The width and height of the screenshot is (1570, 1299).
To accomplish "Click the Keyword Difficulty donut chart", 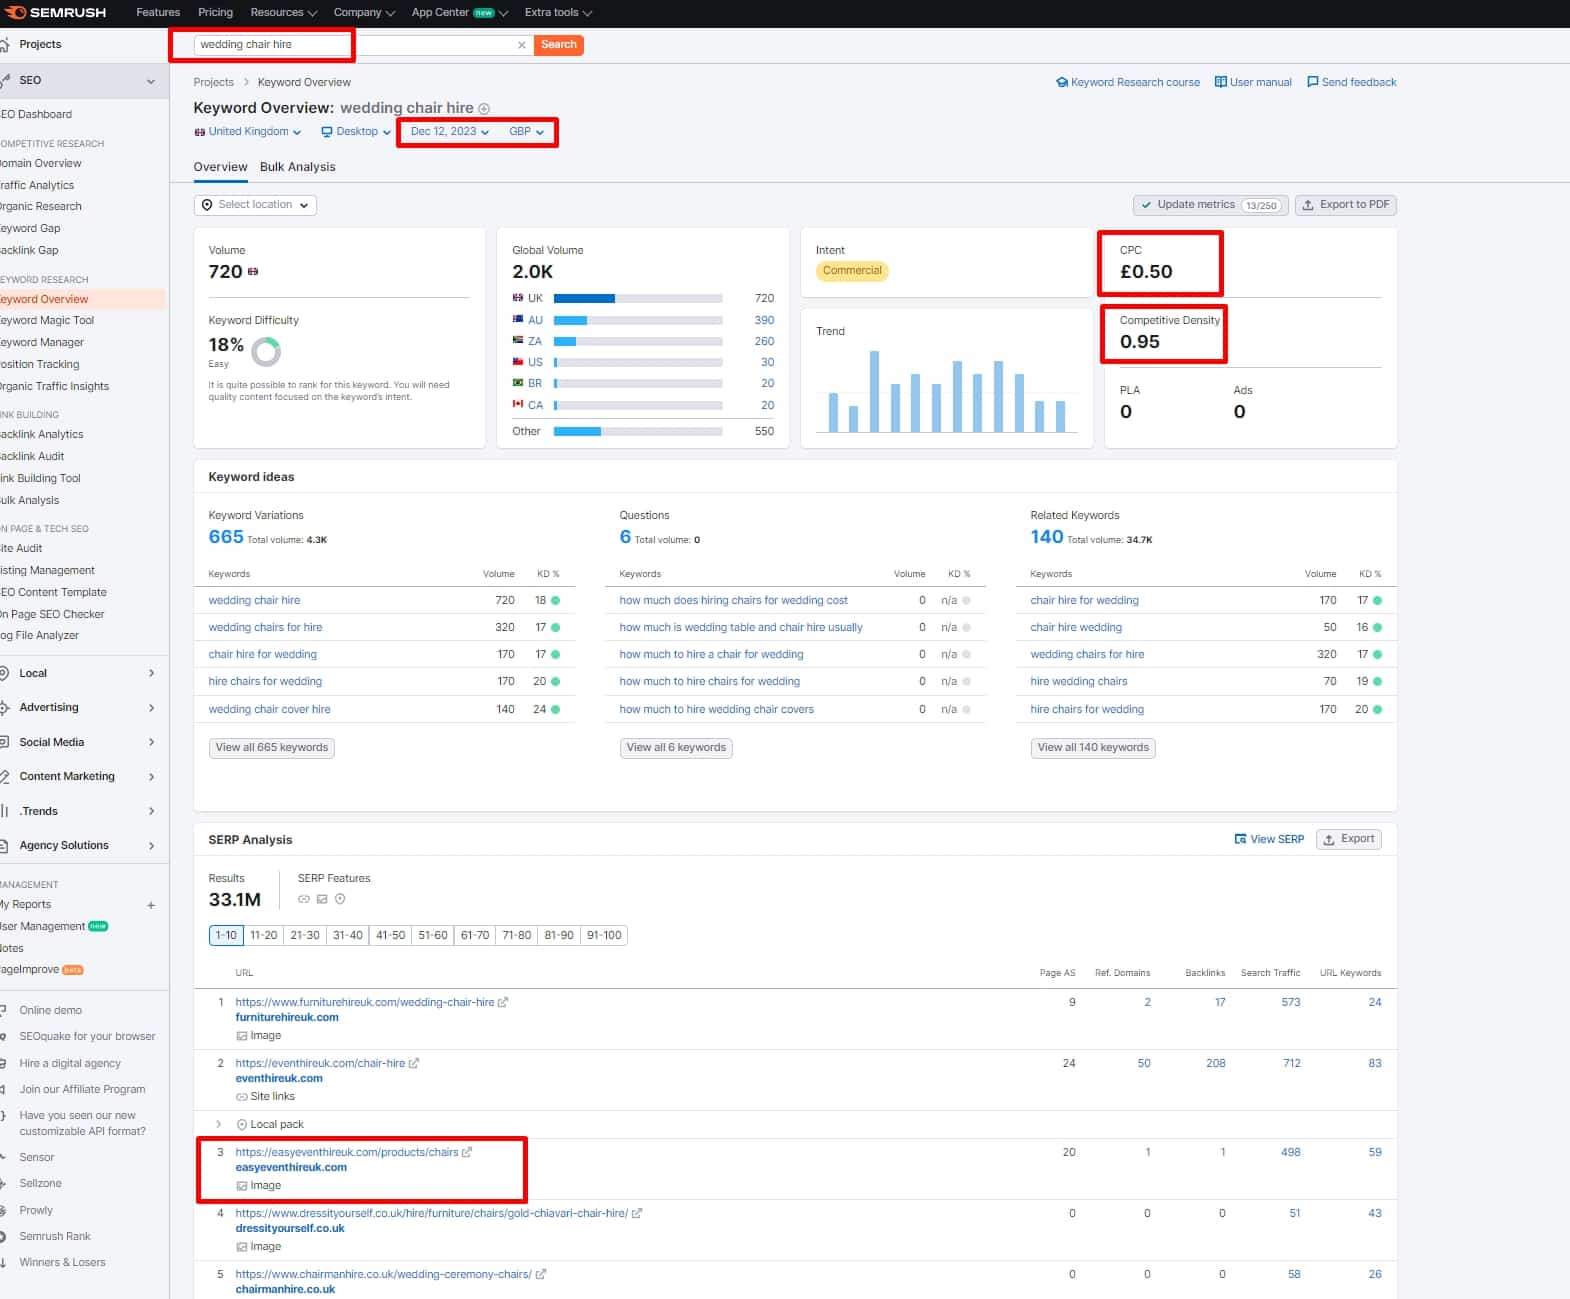I will (266, 351).
